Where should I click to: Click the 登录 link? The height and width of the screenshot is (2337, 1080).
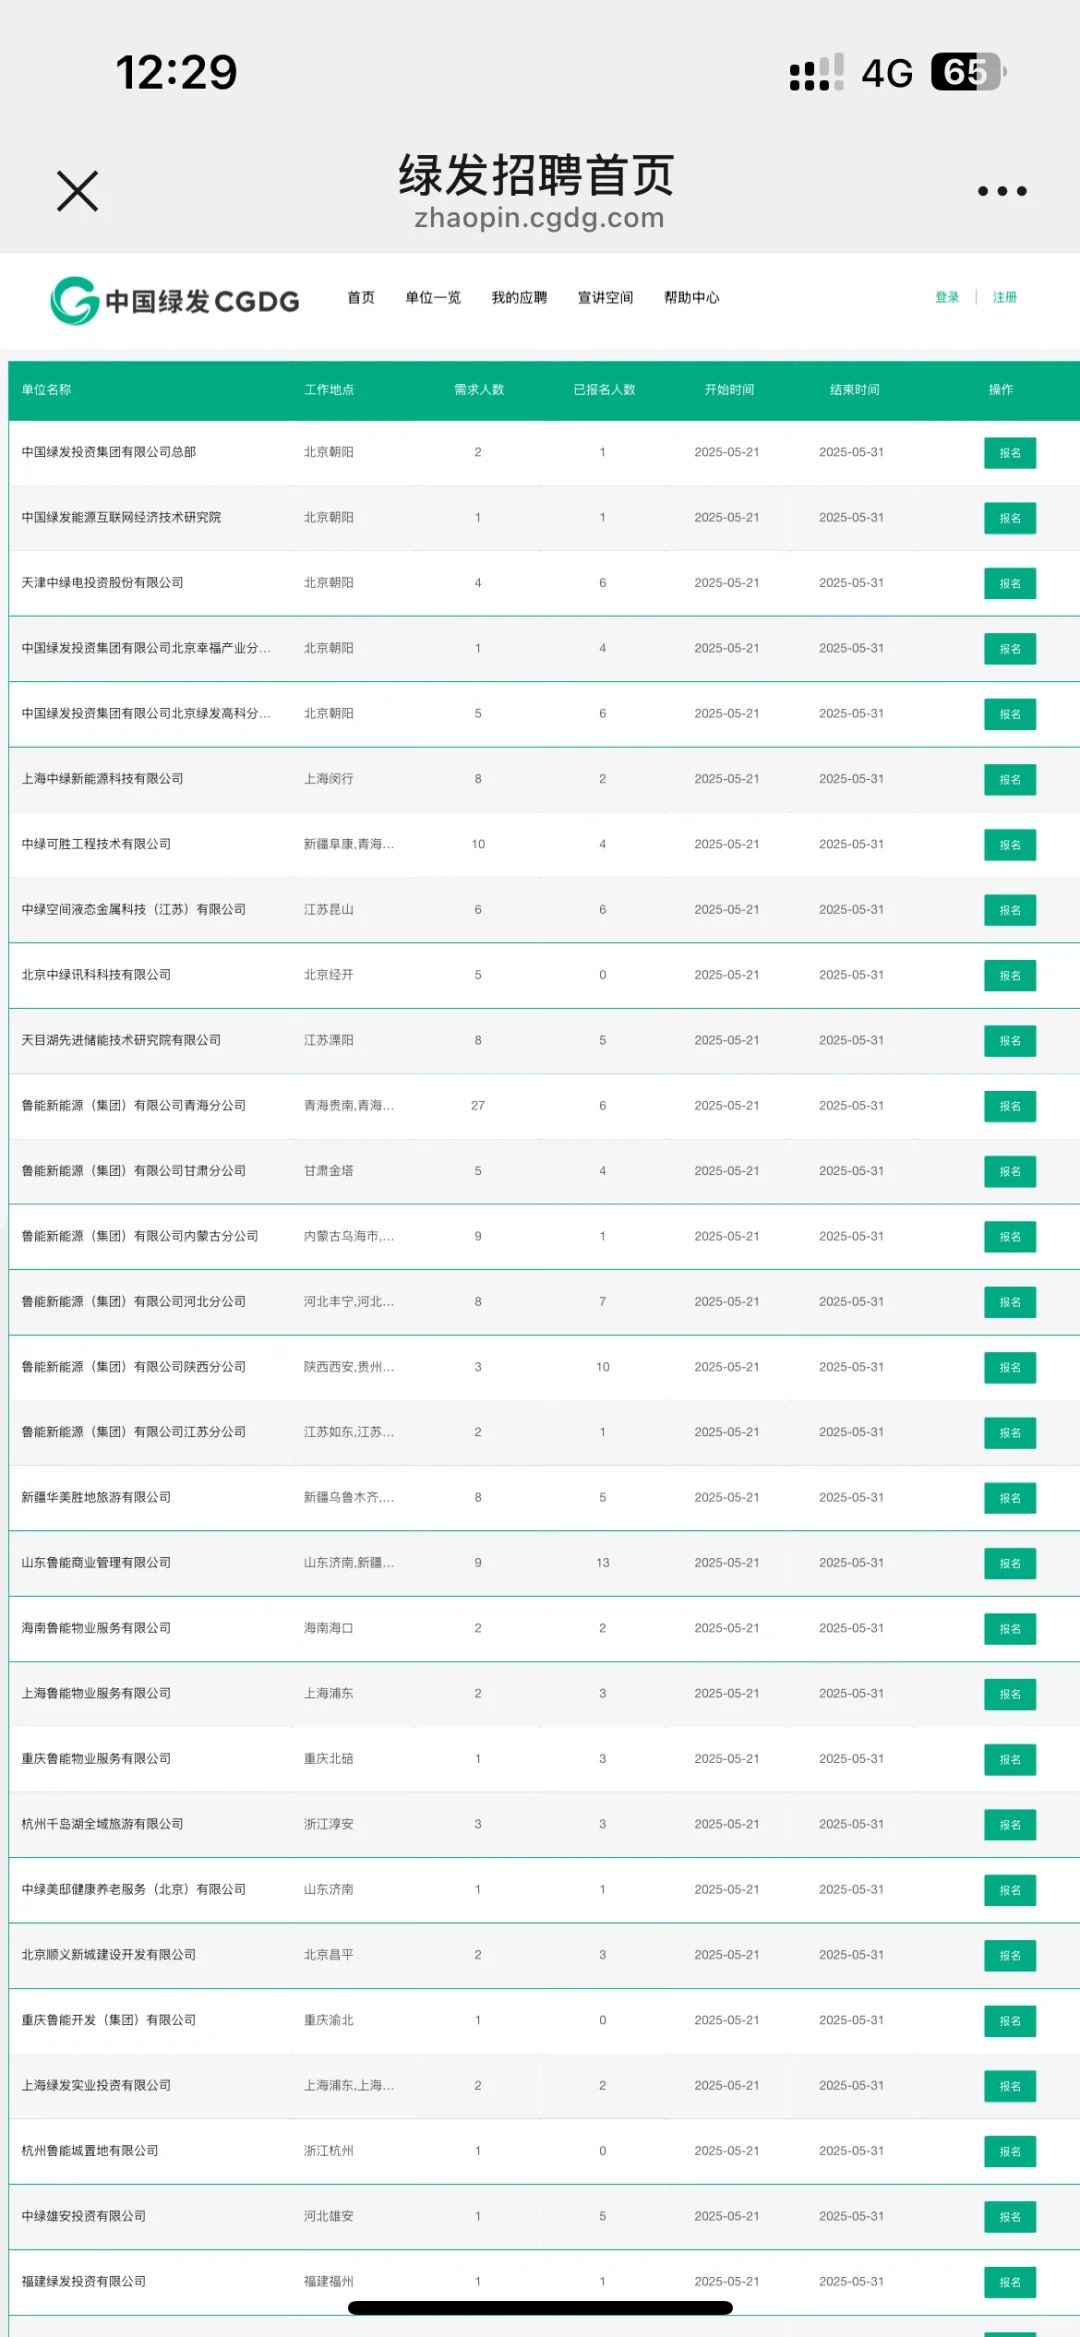pos(947,298)
